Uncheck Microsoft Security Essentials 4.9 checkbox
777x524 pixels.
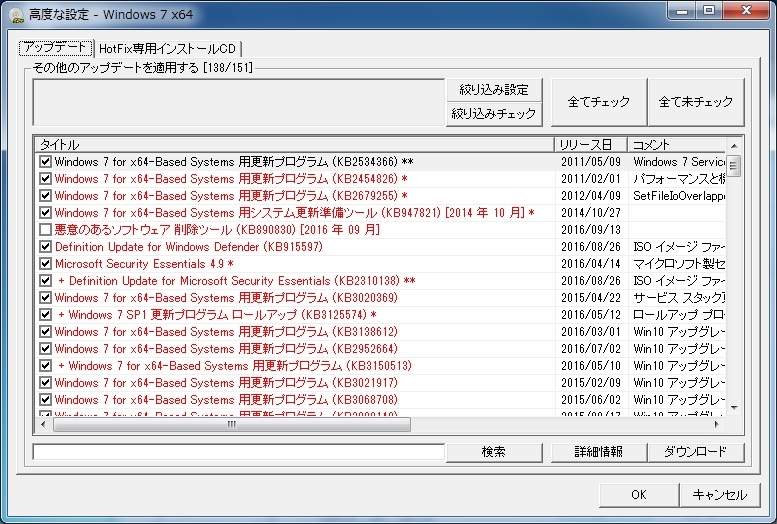click(x=46, y=263)
